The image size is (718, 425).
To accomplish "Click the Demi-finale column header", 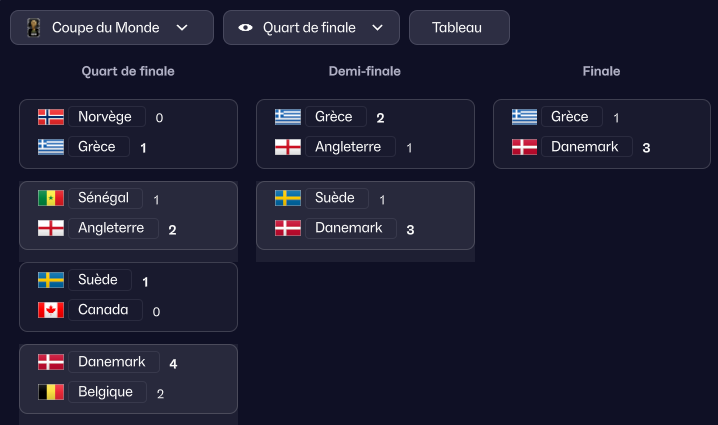I will coord(365,72).
